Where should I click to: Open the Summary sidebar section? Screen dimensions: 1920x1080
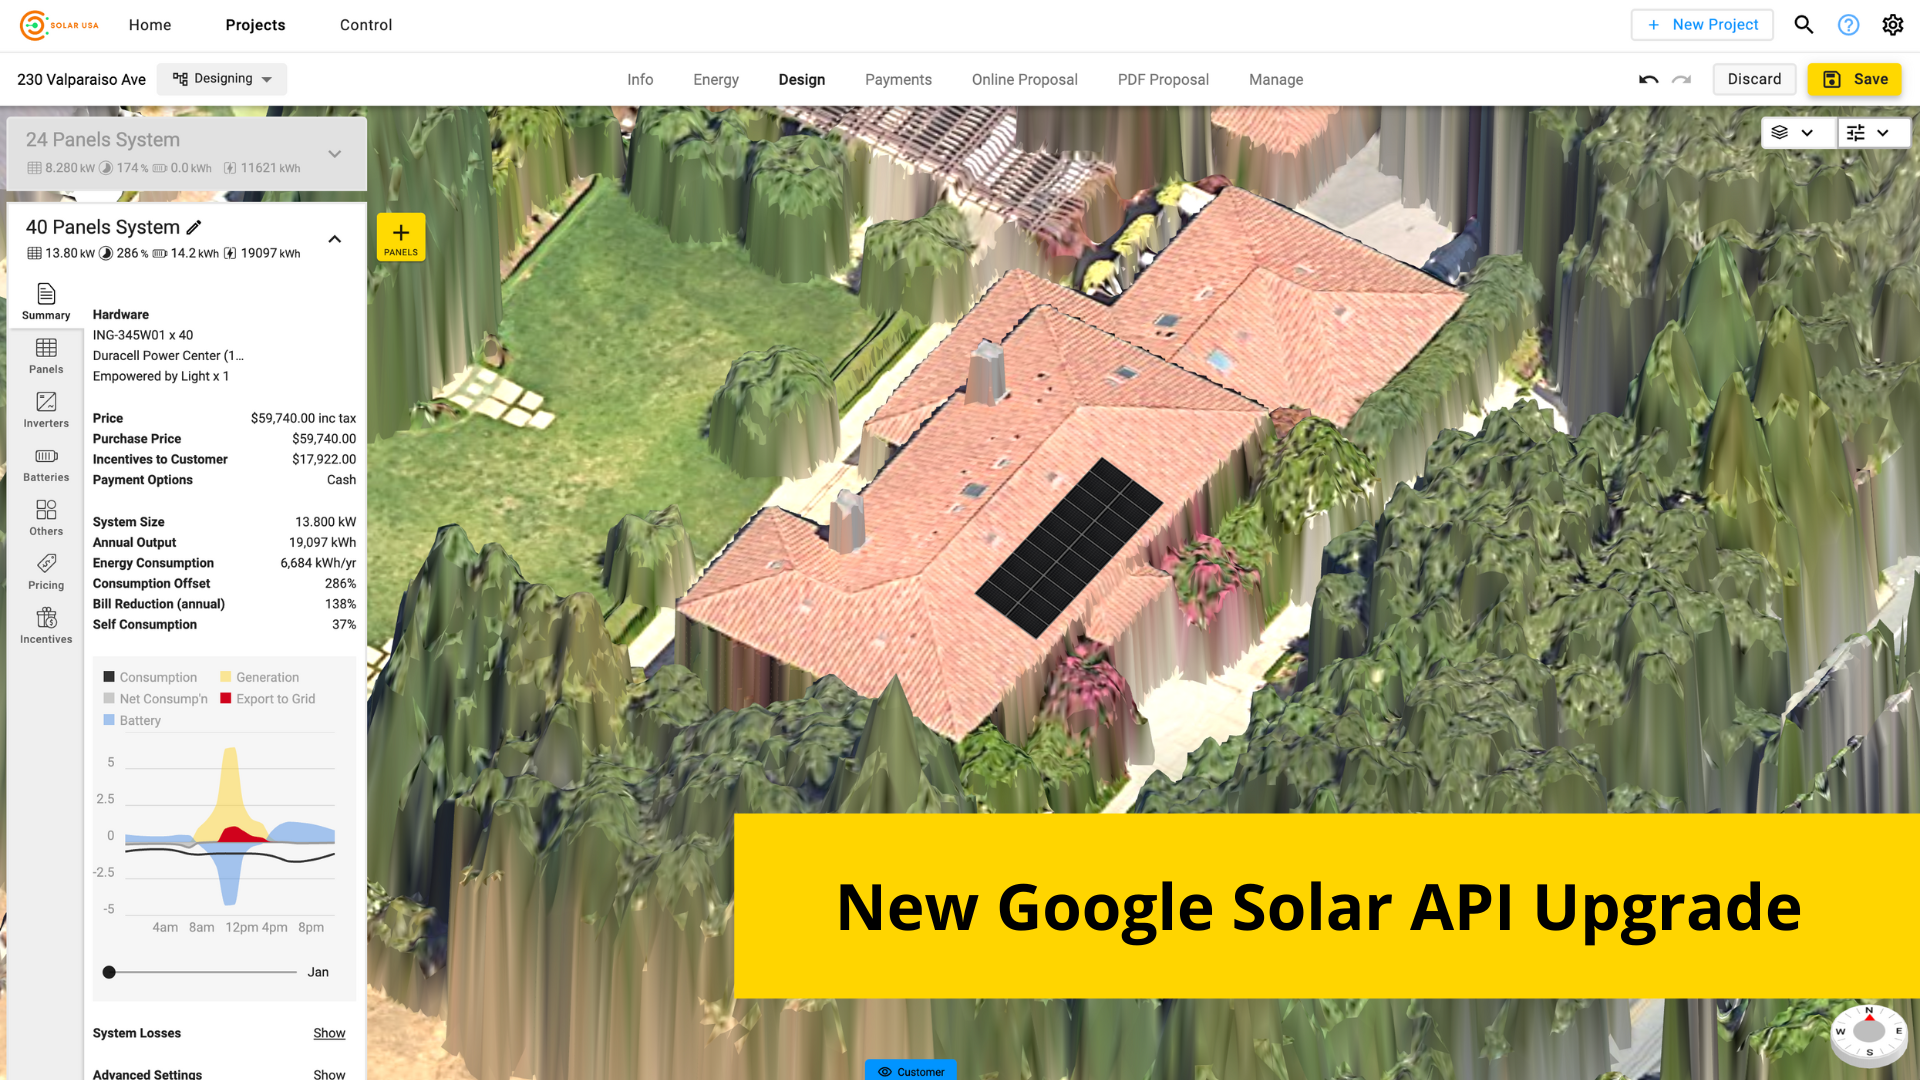click(x=46, y=302)
